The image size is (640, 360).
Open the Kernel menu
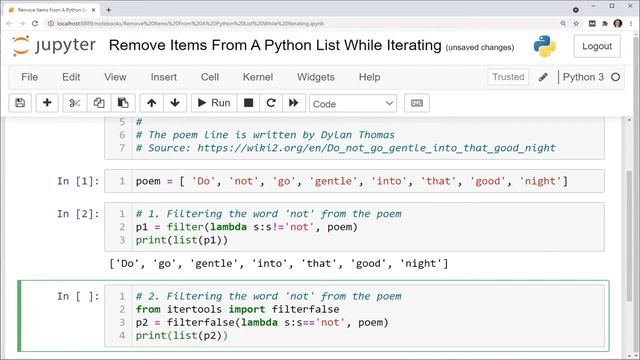point(258,77)
